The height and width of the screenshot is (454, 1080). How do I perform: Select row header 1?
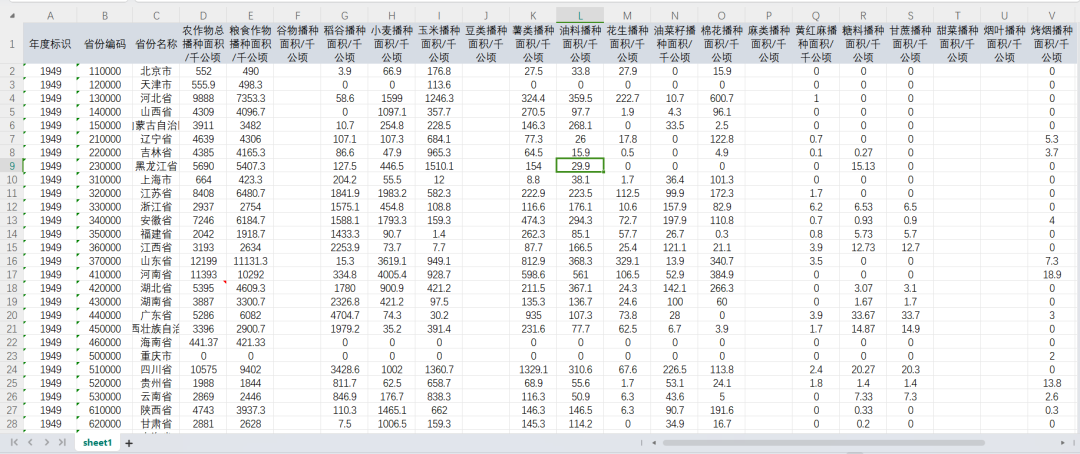click(x=12, y=43)
